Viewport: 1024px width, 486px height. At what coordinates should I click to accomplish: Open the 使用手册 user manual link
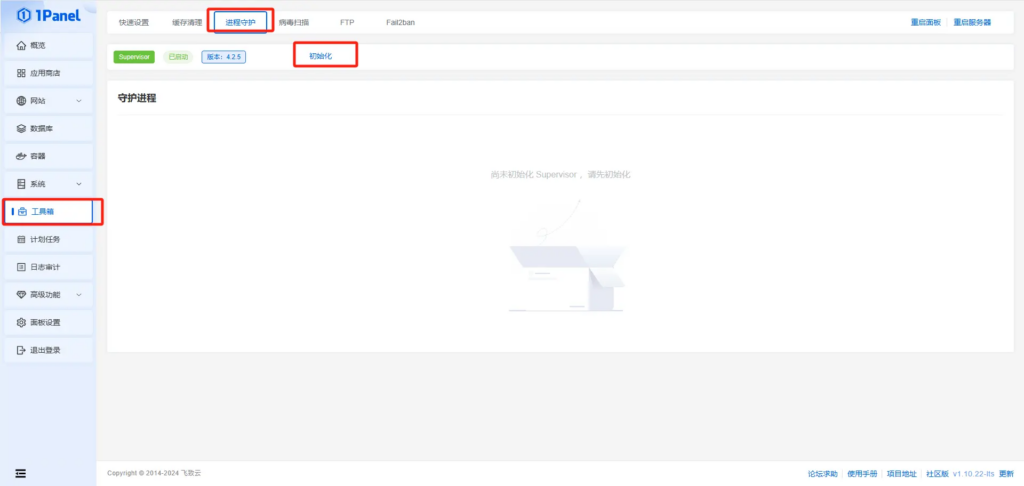coord(862,473)
